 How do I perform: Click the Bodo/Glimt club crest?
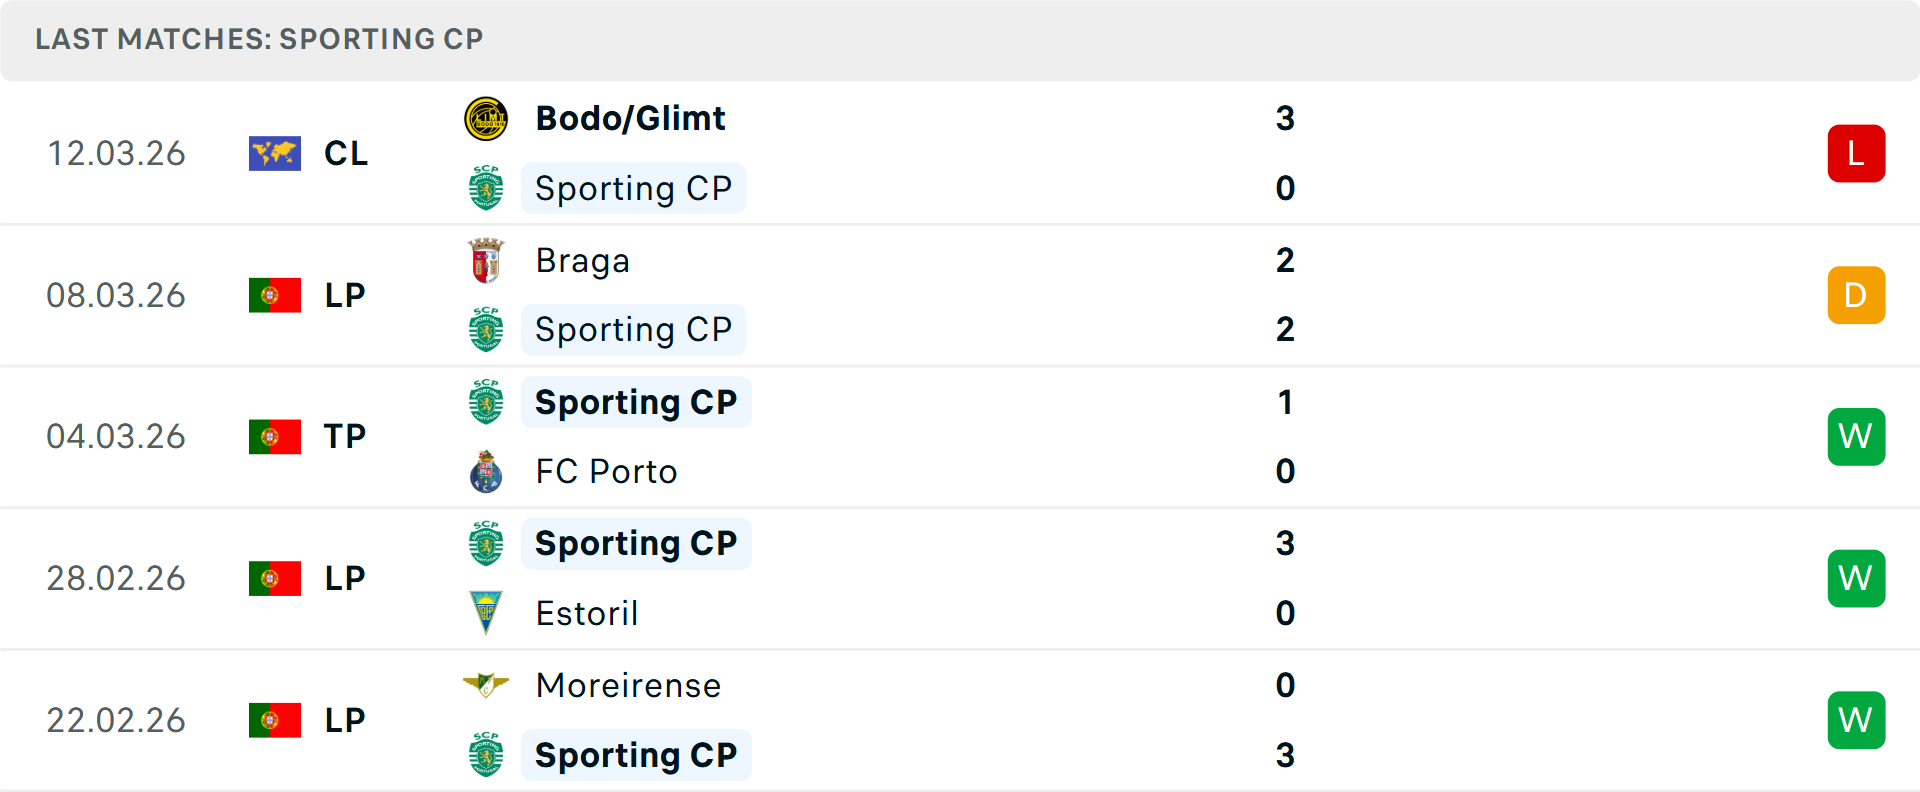(x=486, y=119)
